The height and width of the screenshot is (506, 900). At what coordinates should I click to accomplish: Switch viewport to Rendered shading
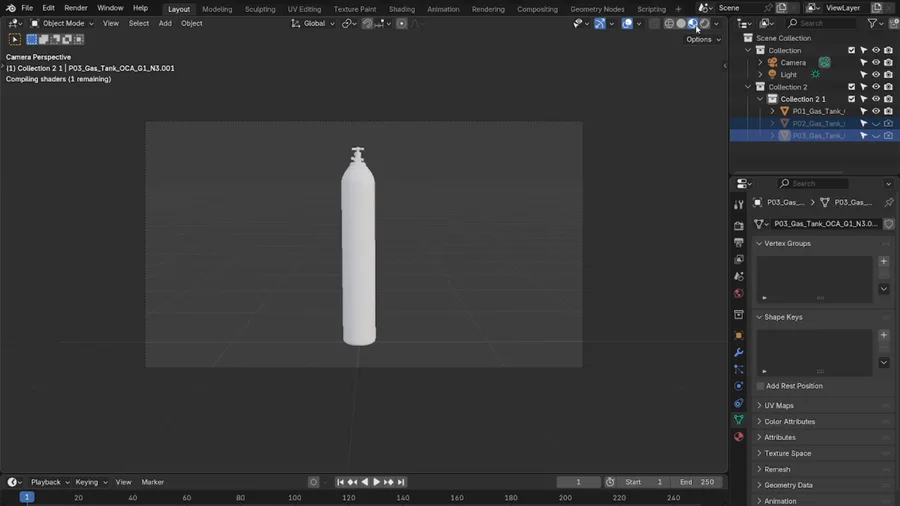click(704, 24)
